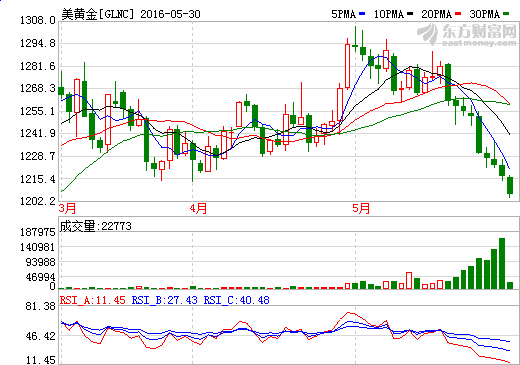Click the 1202.2 price axis label
This screenshot has height=365, width=520.
point(38,201)
